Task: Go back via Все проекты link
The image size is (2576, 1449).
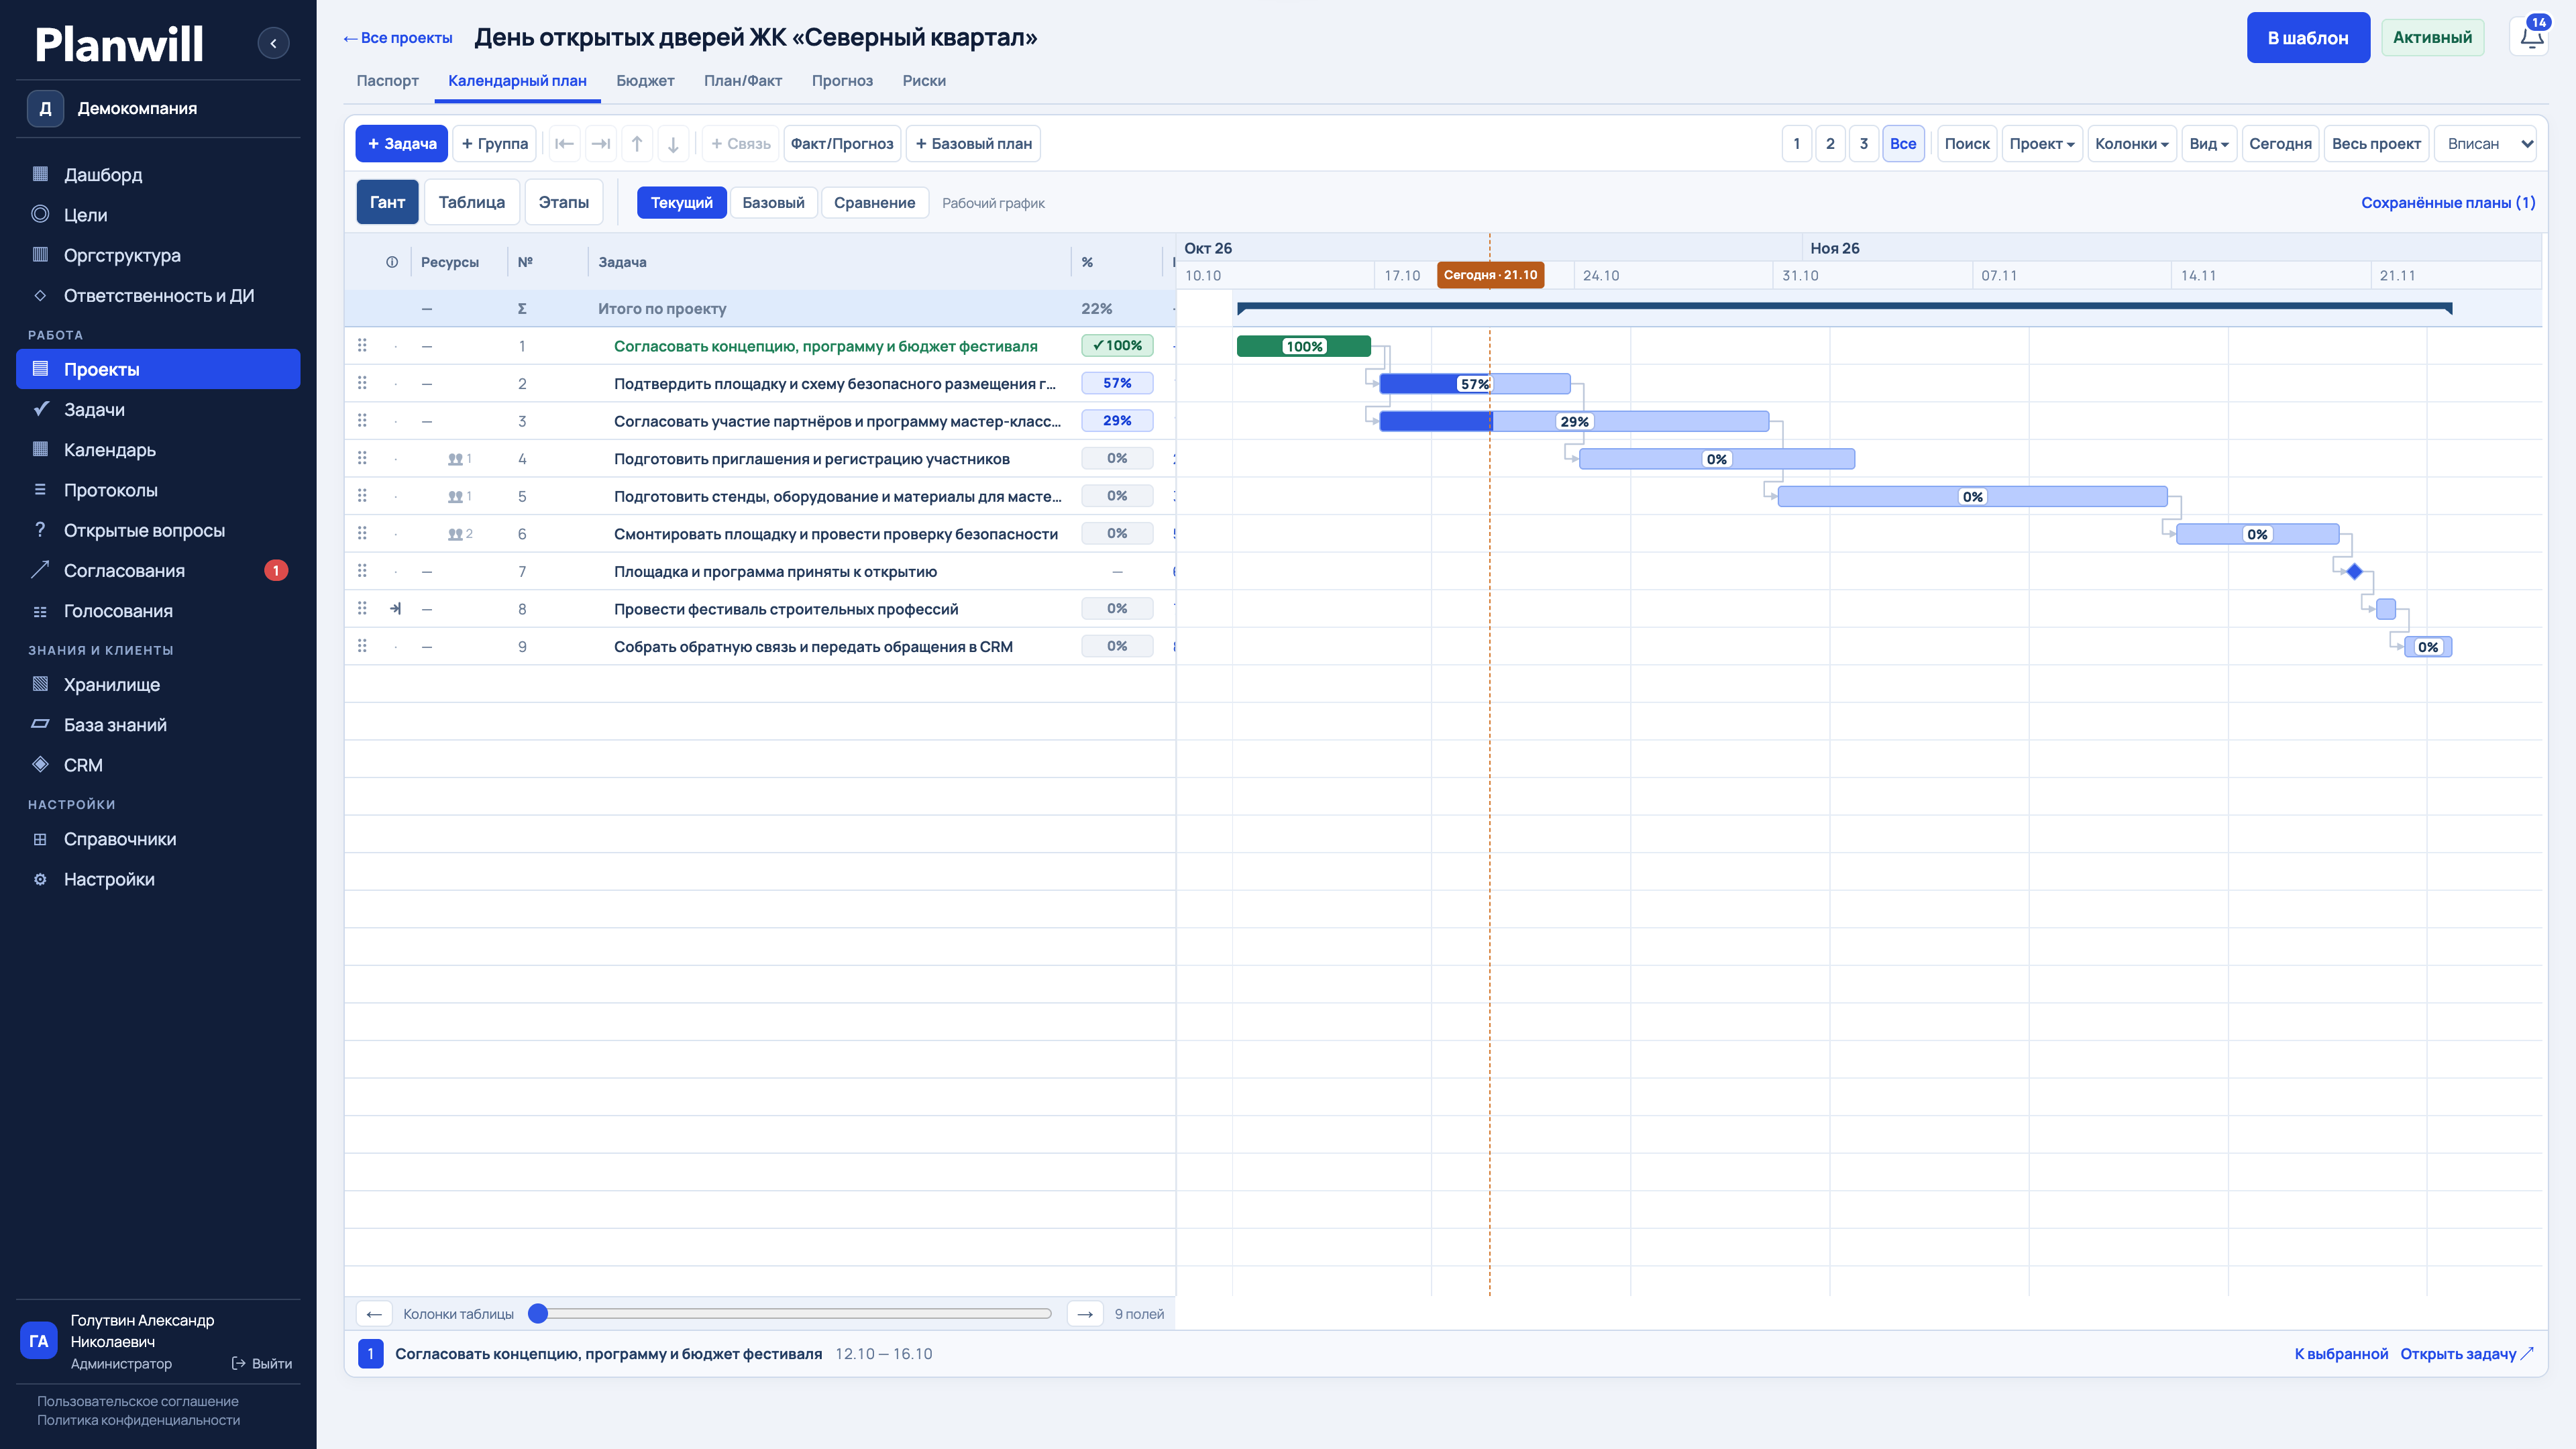Action: coord(397,38)
